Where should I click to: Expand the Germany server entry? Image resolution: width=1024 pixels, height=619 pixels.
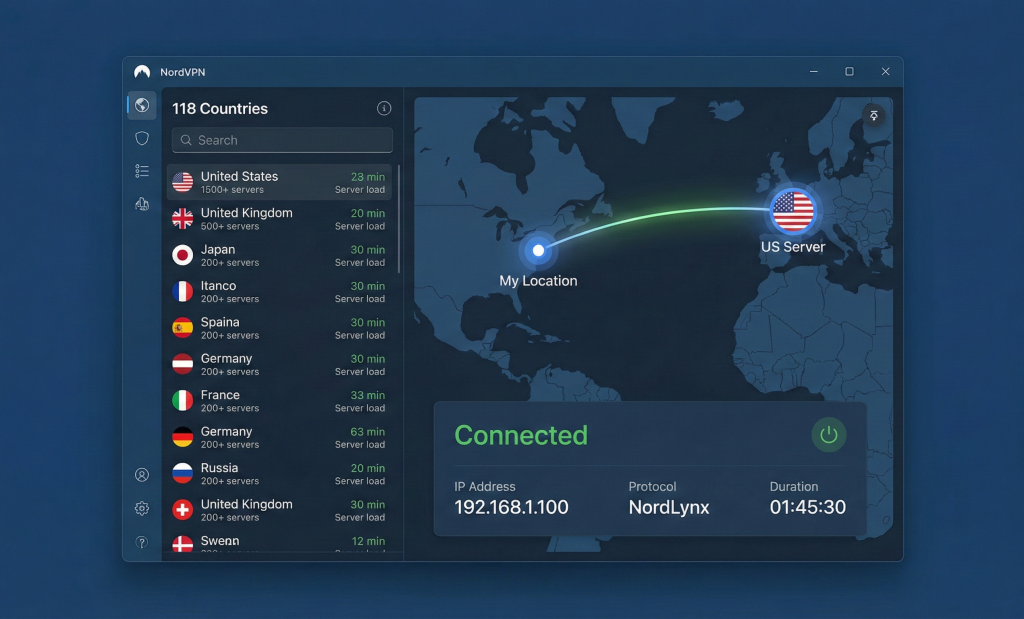(x=280, y=364)
